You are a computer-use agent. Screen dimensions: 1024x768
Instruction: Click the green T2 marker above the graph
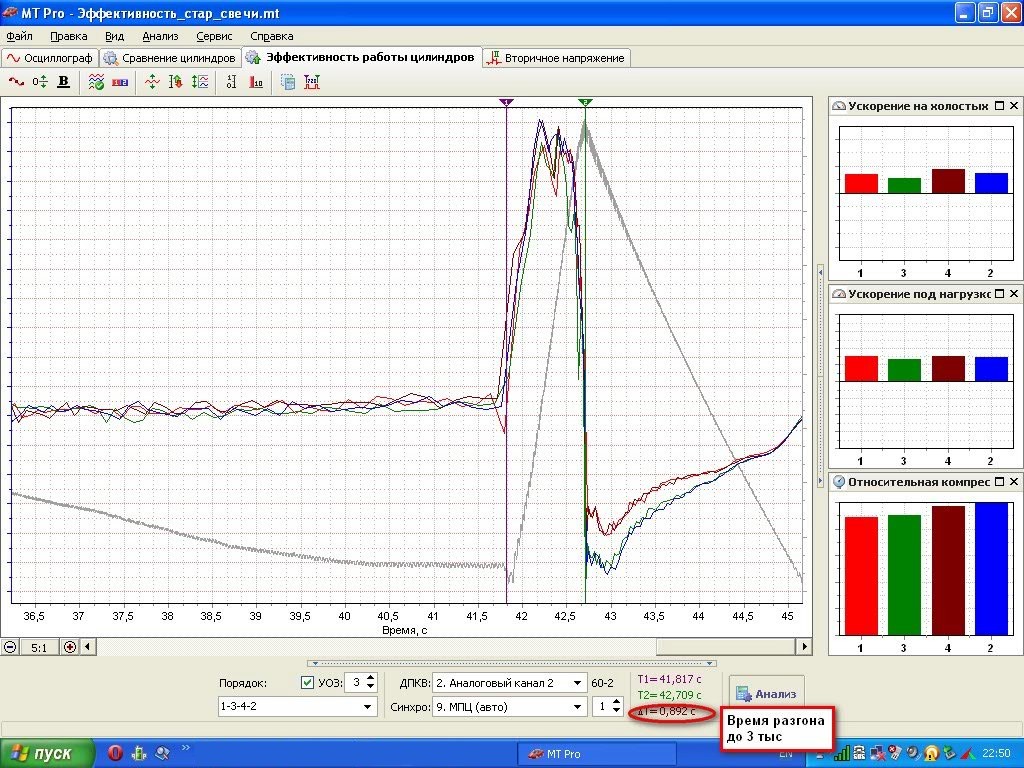(585, 102)
